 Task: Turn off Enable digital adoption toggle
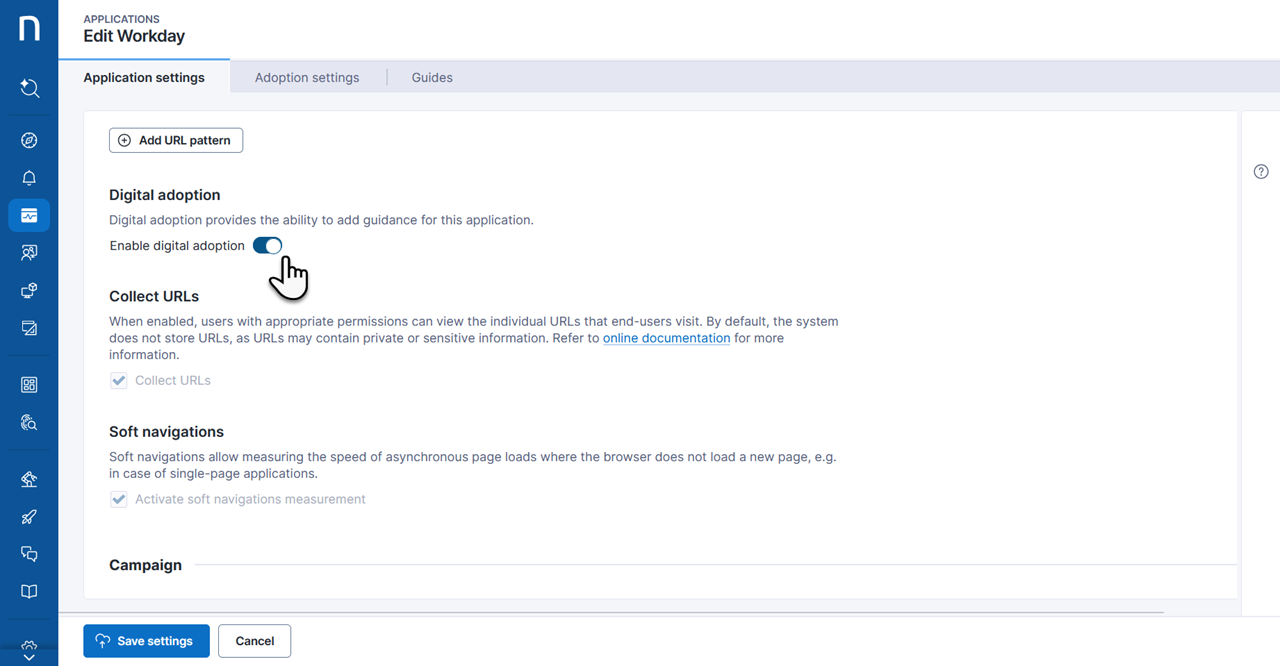tap(267, 246)
